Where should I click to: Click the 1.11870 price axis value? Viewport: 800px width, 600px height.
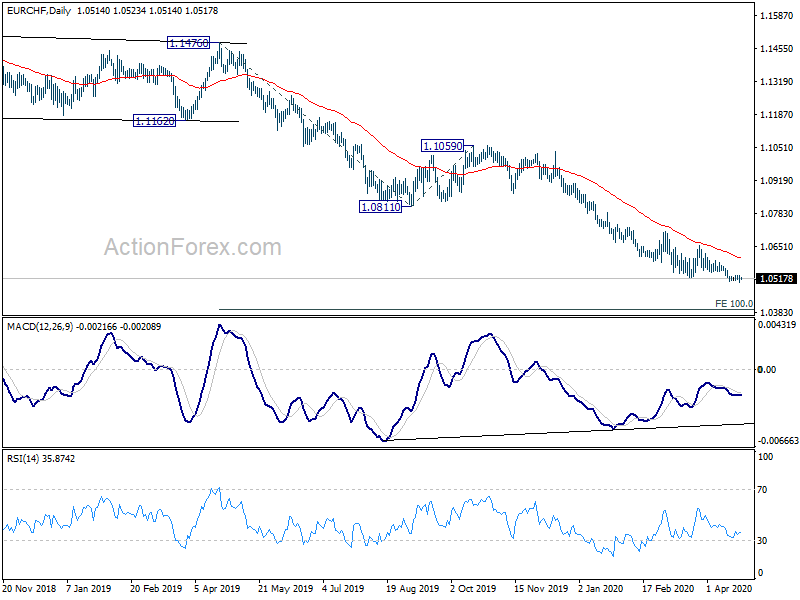tap(777, 115)
